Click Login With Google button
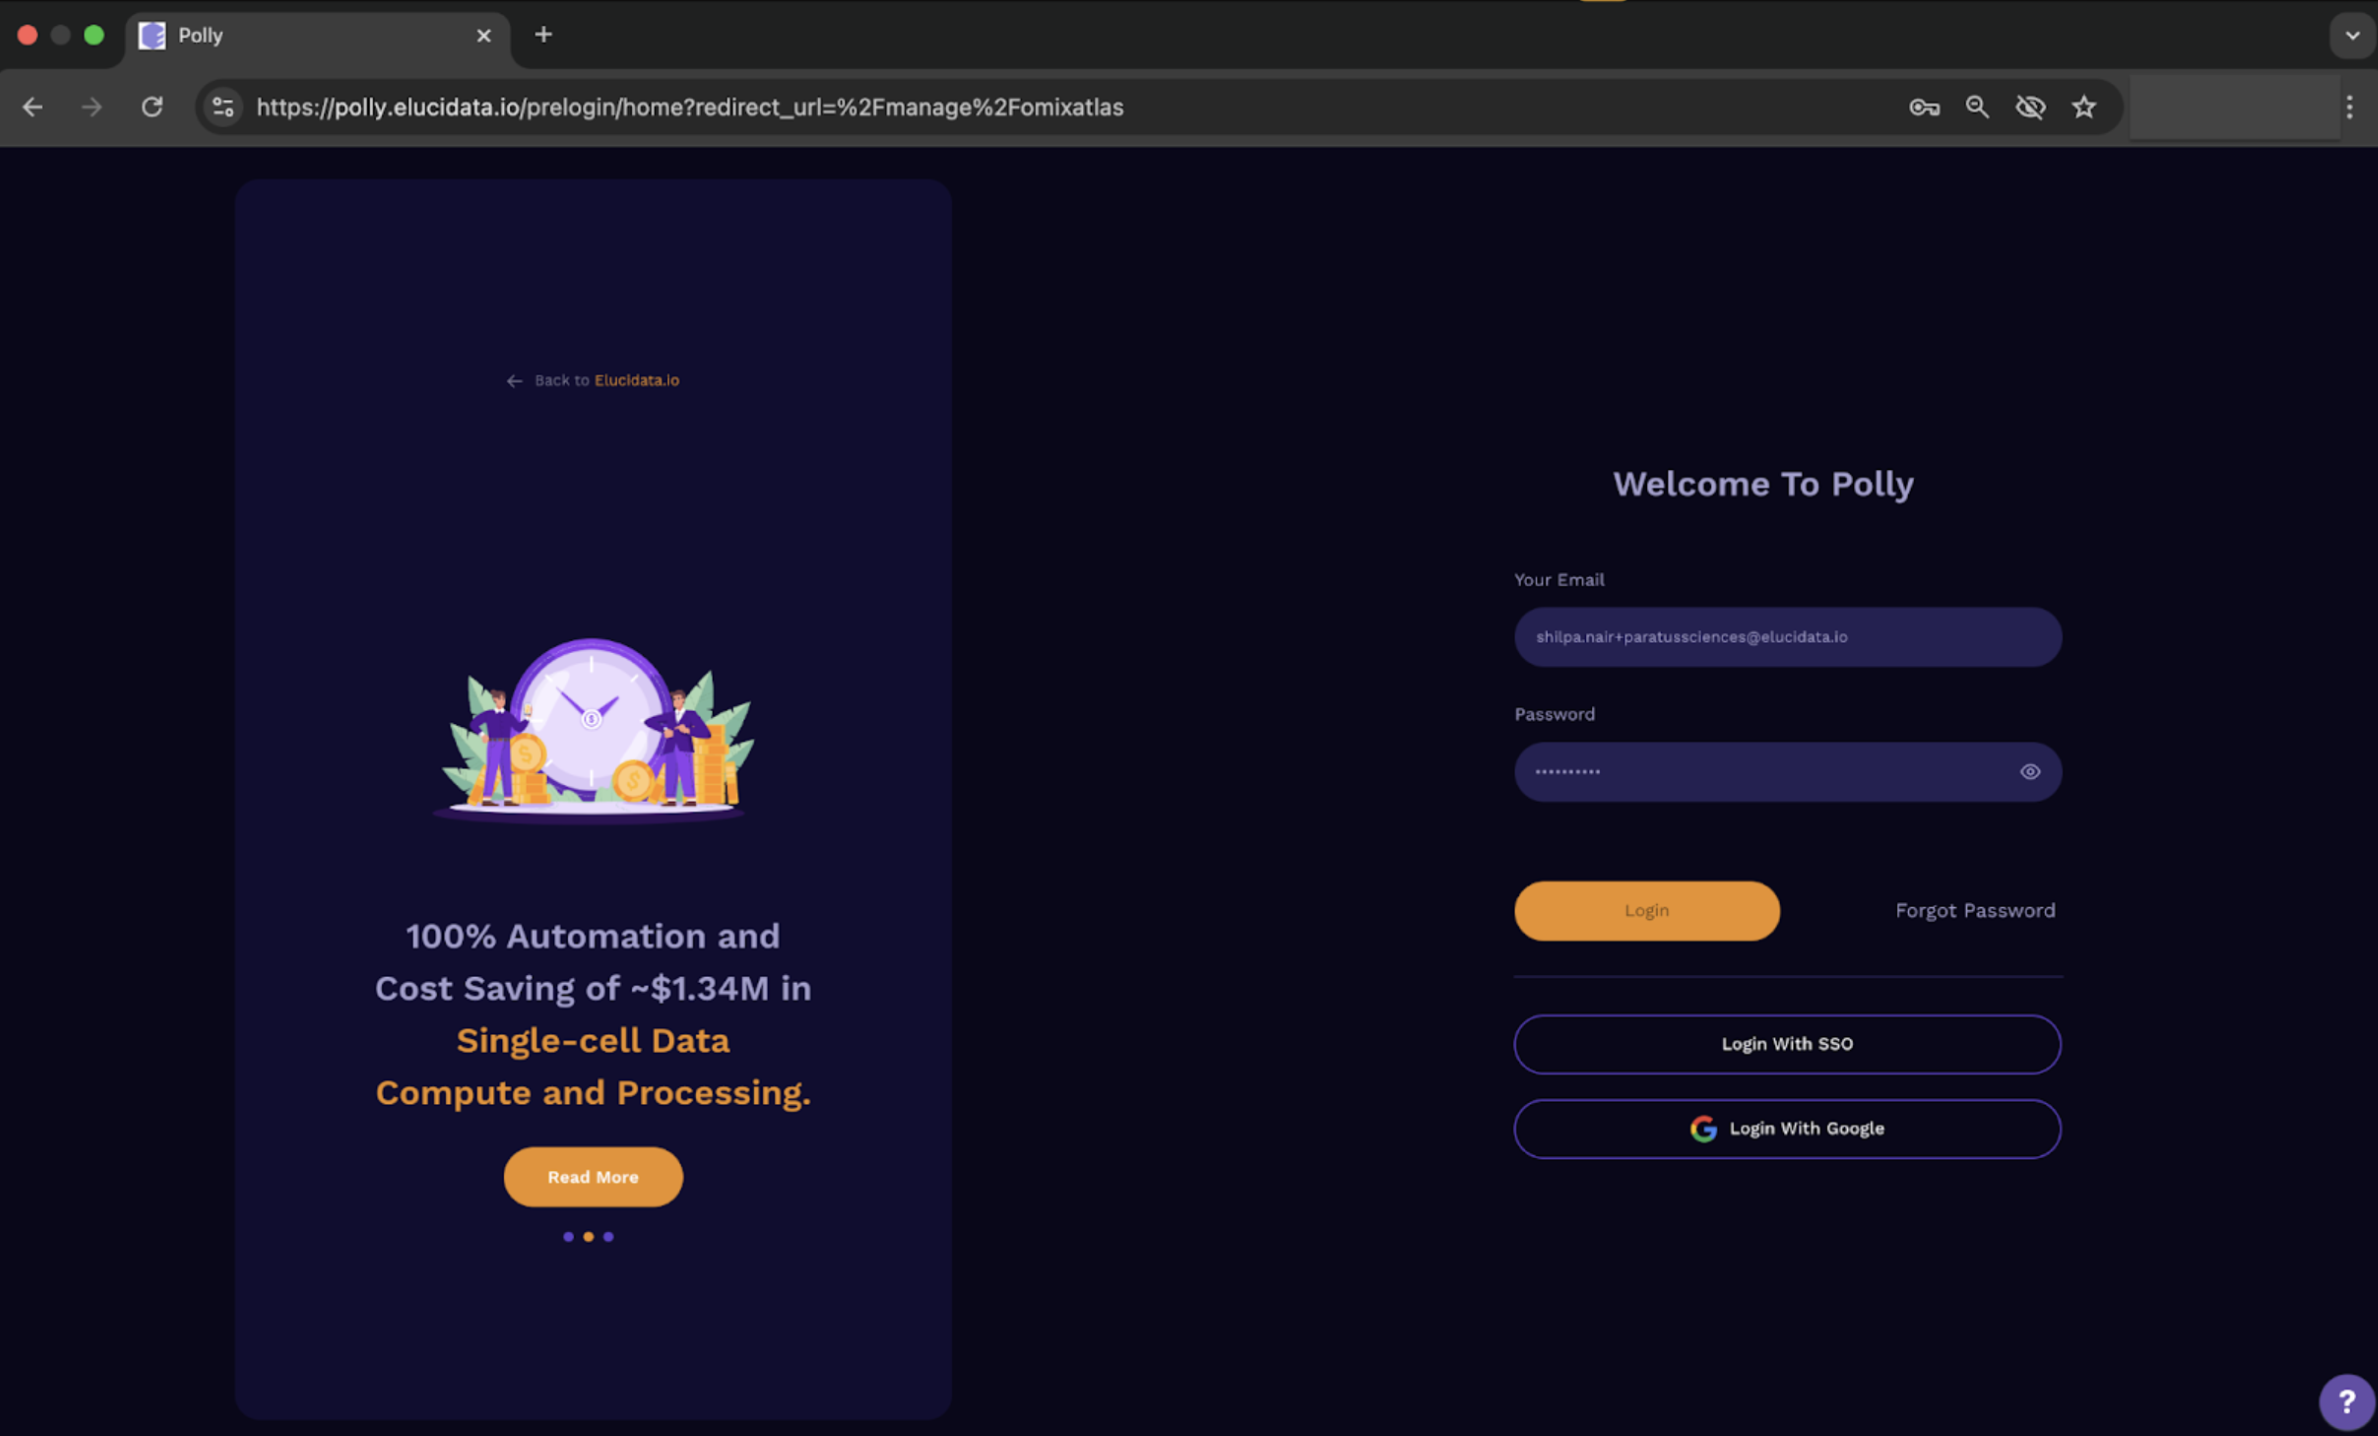 [1787, 1129]
